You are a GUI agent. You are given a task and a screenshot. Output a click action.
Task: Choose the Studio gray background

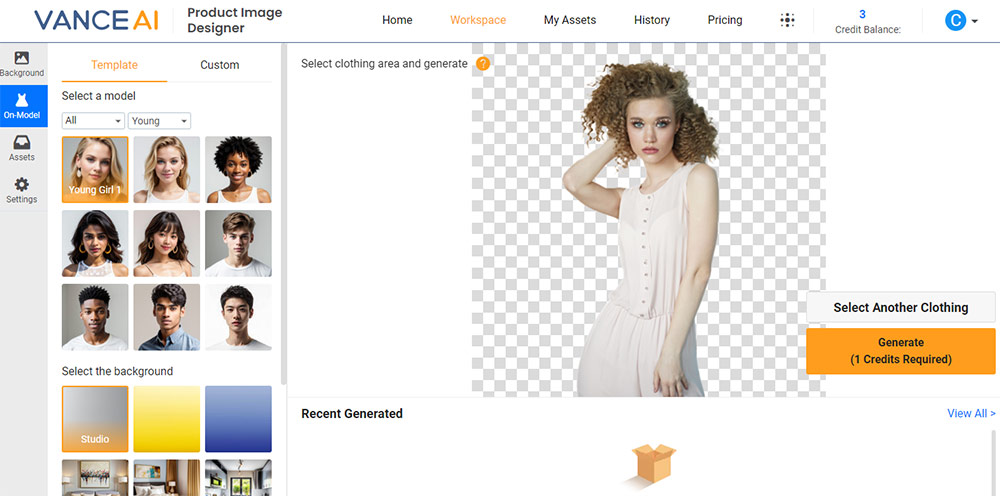tap(95, 419)
